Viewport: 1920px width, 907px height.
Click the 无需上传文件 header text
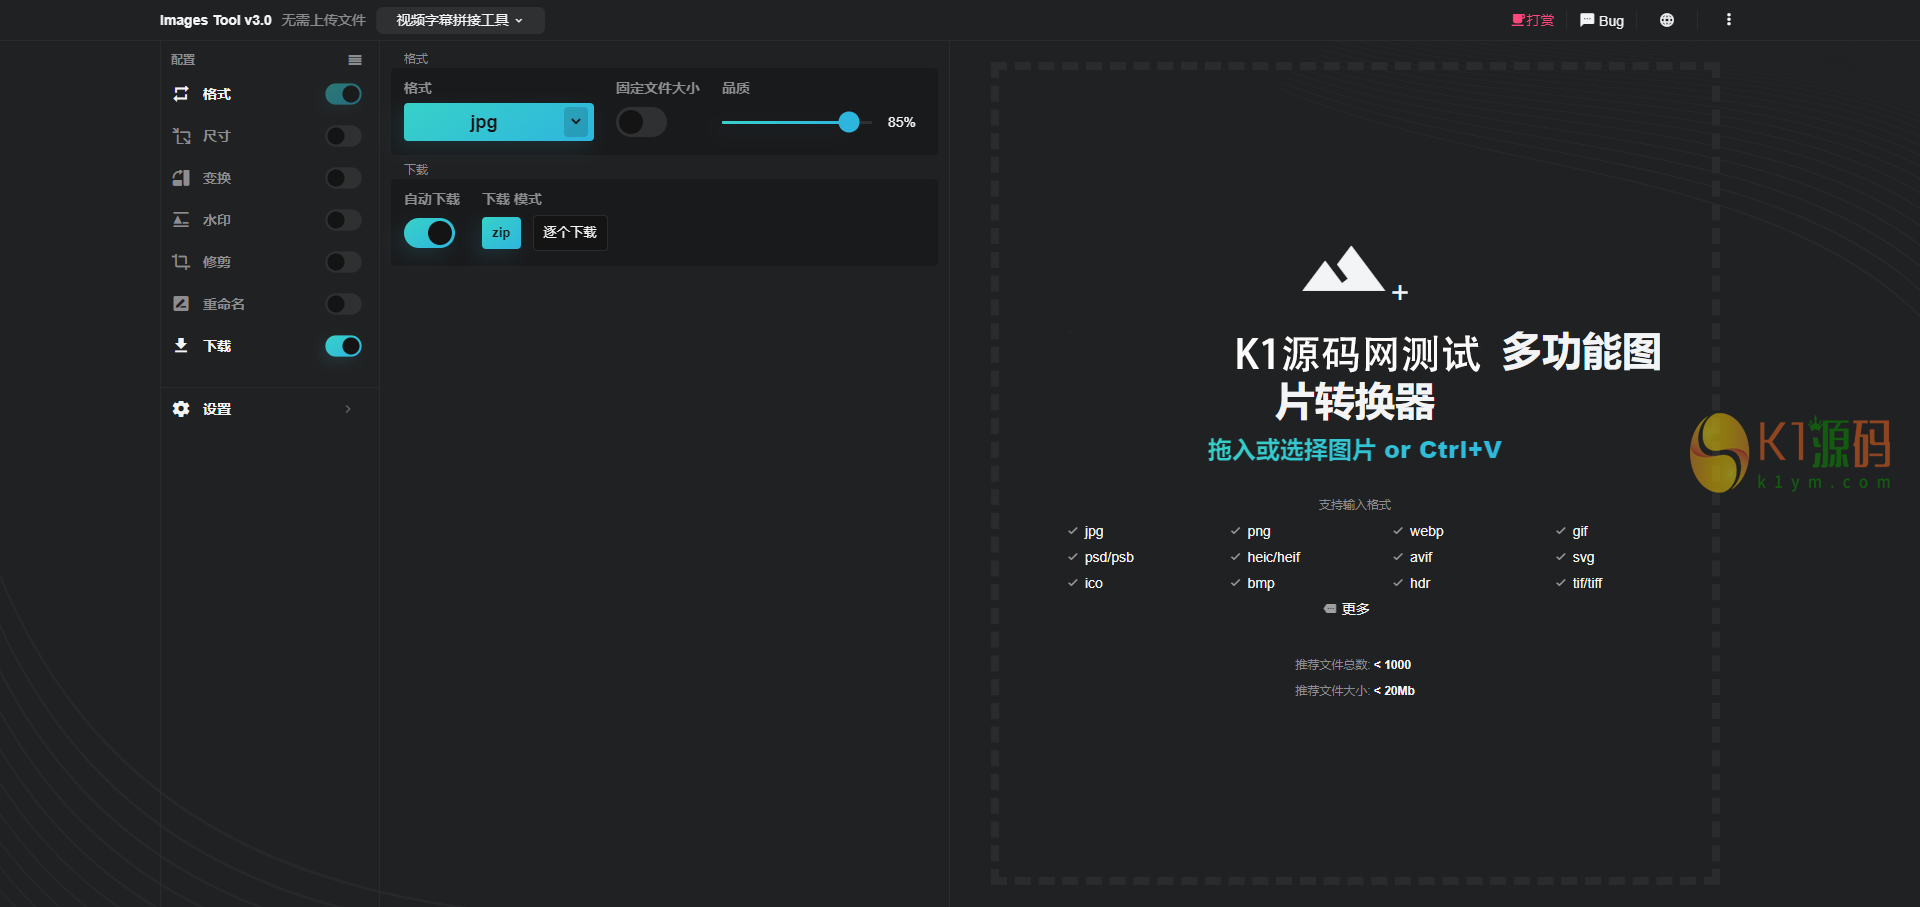[324, 20]
